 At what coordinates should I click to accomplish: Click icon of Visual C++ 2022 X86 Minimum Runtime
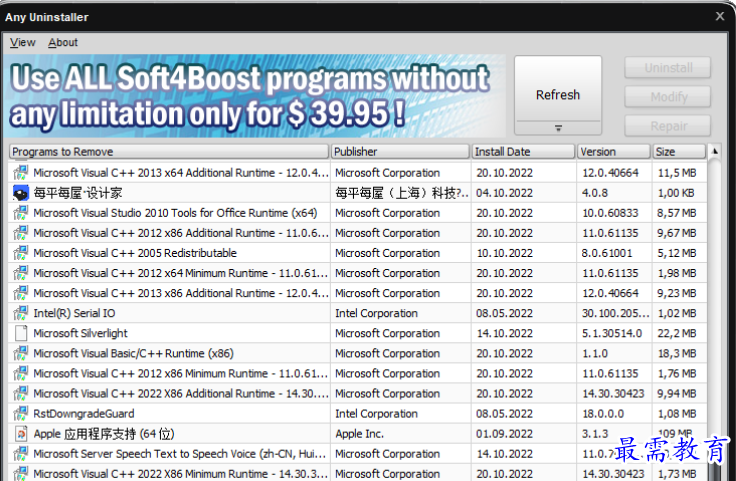point(20,473)
